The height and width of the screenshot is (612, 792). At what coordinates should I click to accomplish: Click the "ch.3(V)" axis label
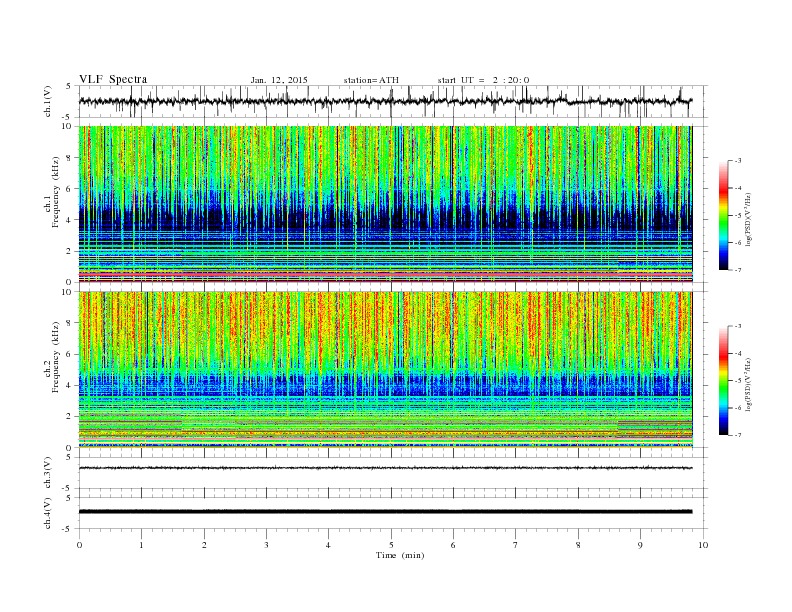(x=48, y=473)
